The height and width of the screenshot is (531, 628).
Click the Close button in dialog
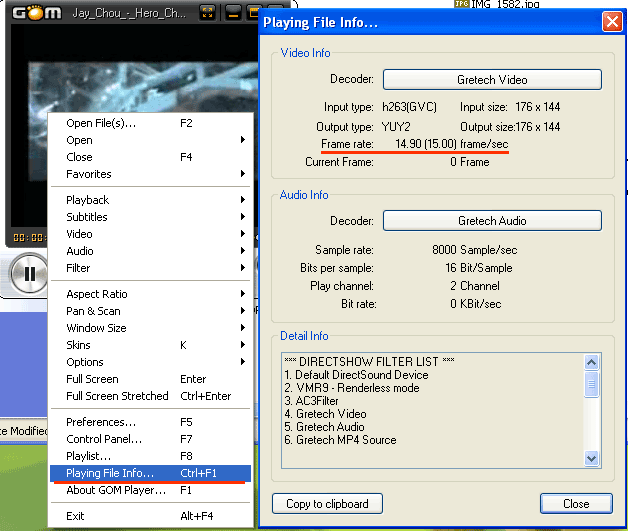[576, 503]
